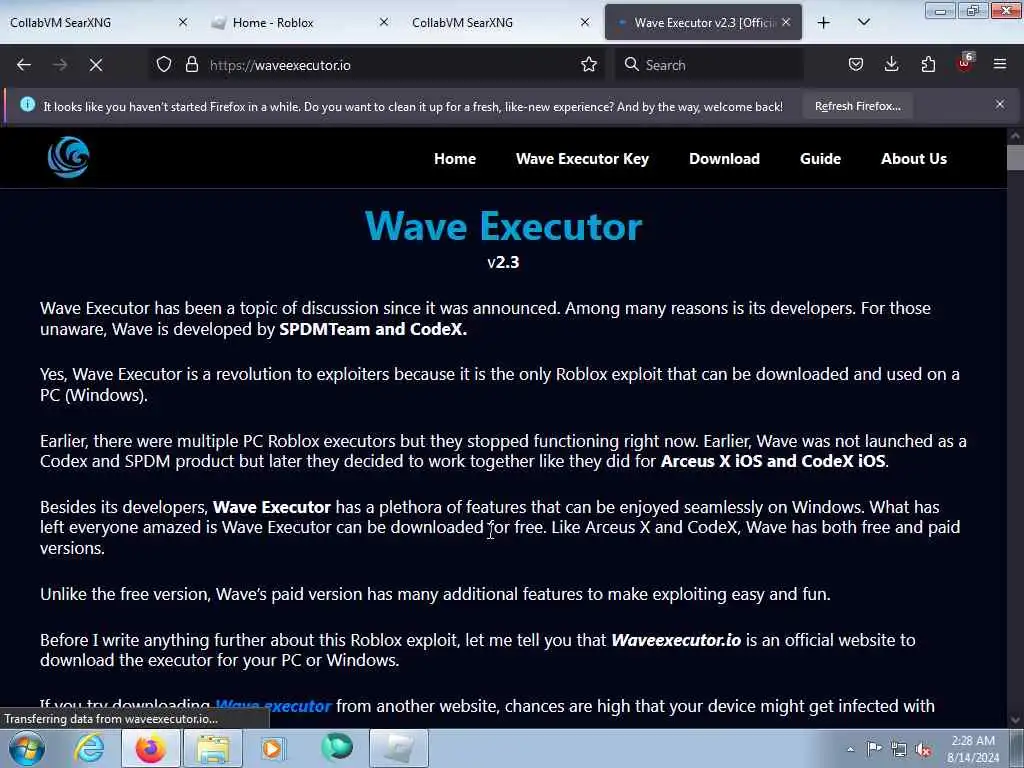Bookmark this page with the star icon
Viewport: 1024px width, 768px height.
589,65
